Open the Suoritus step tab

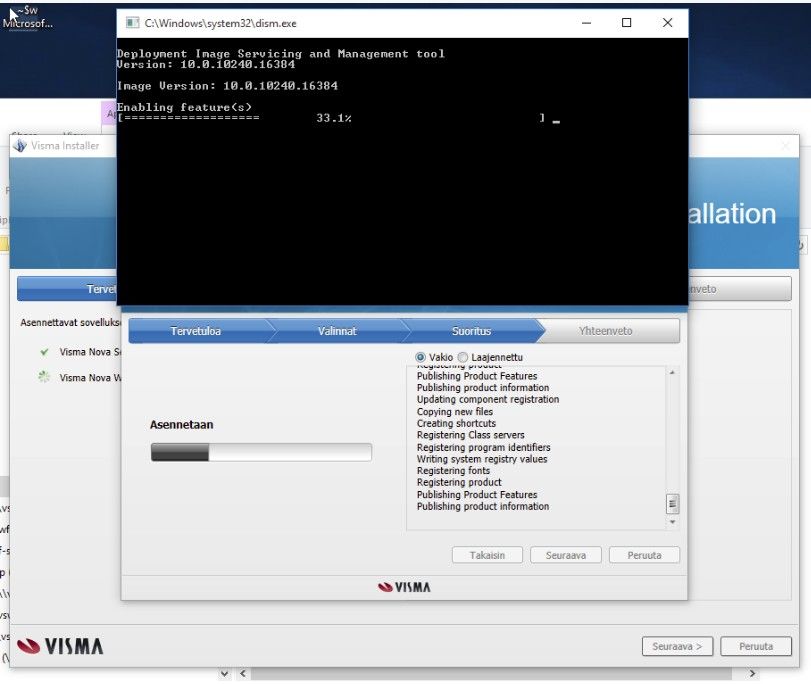[x=471, y=331]
